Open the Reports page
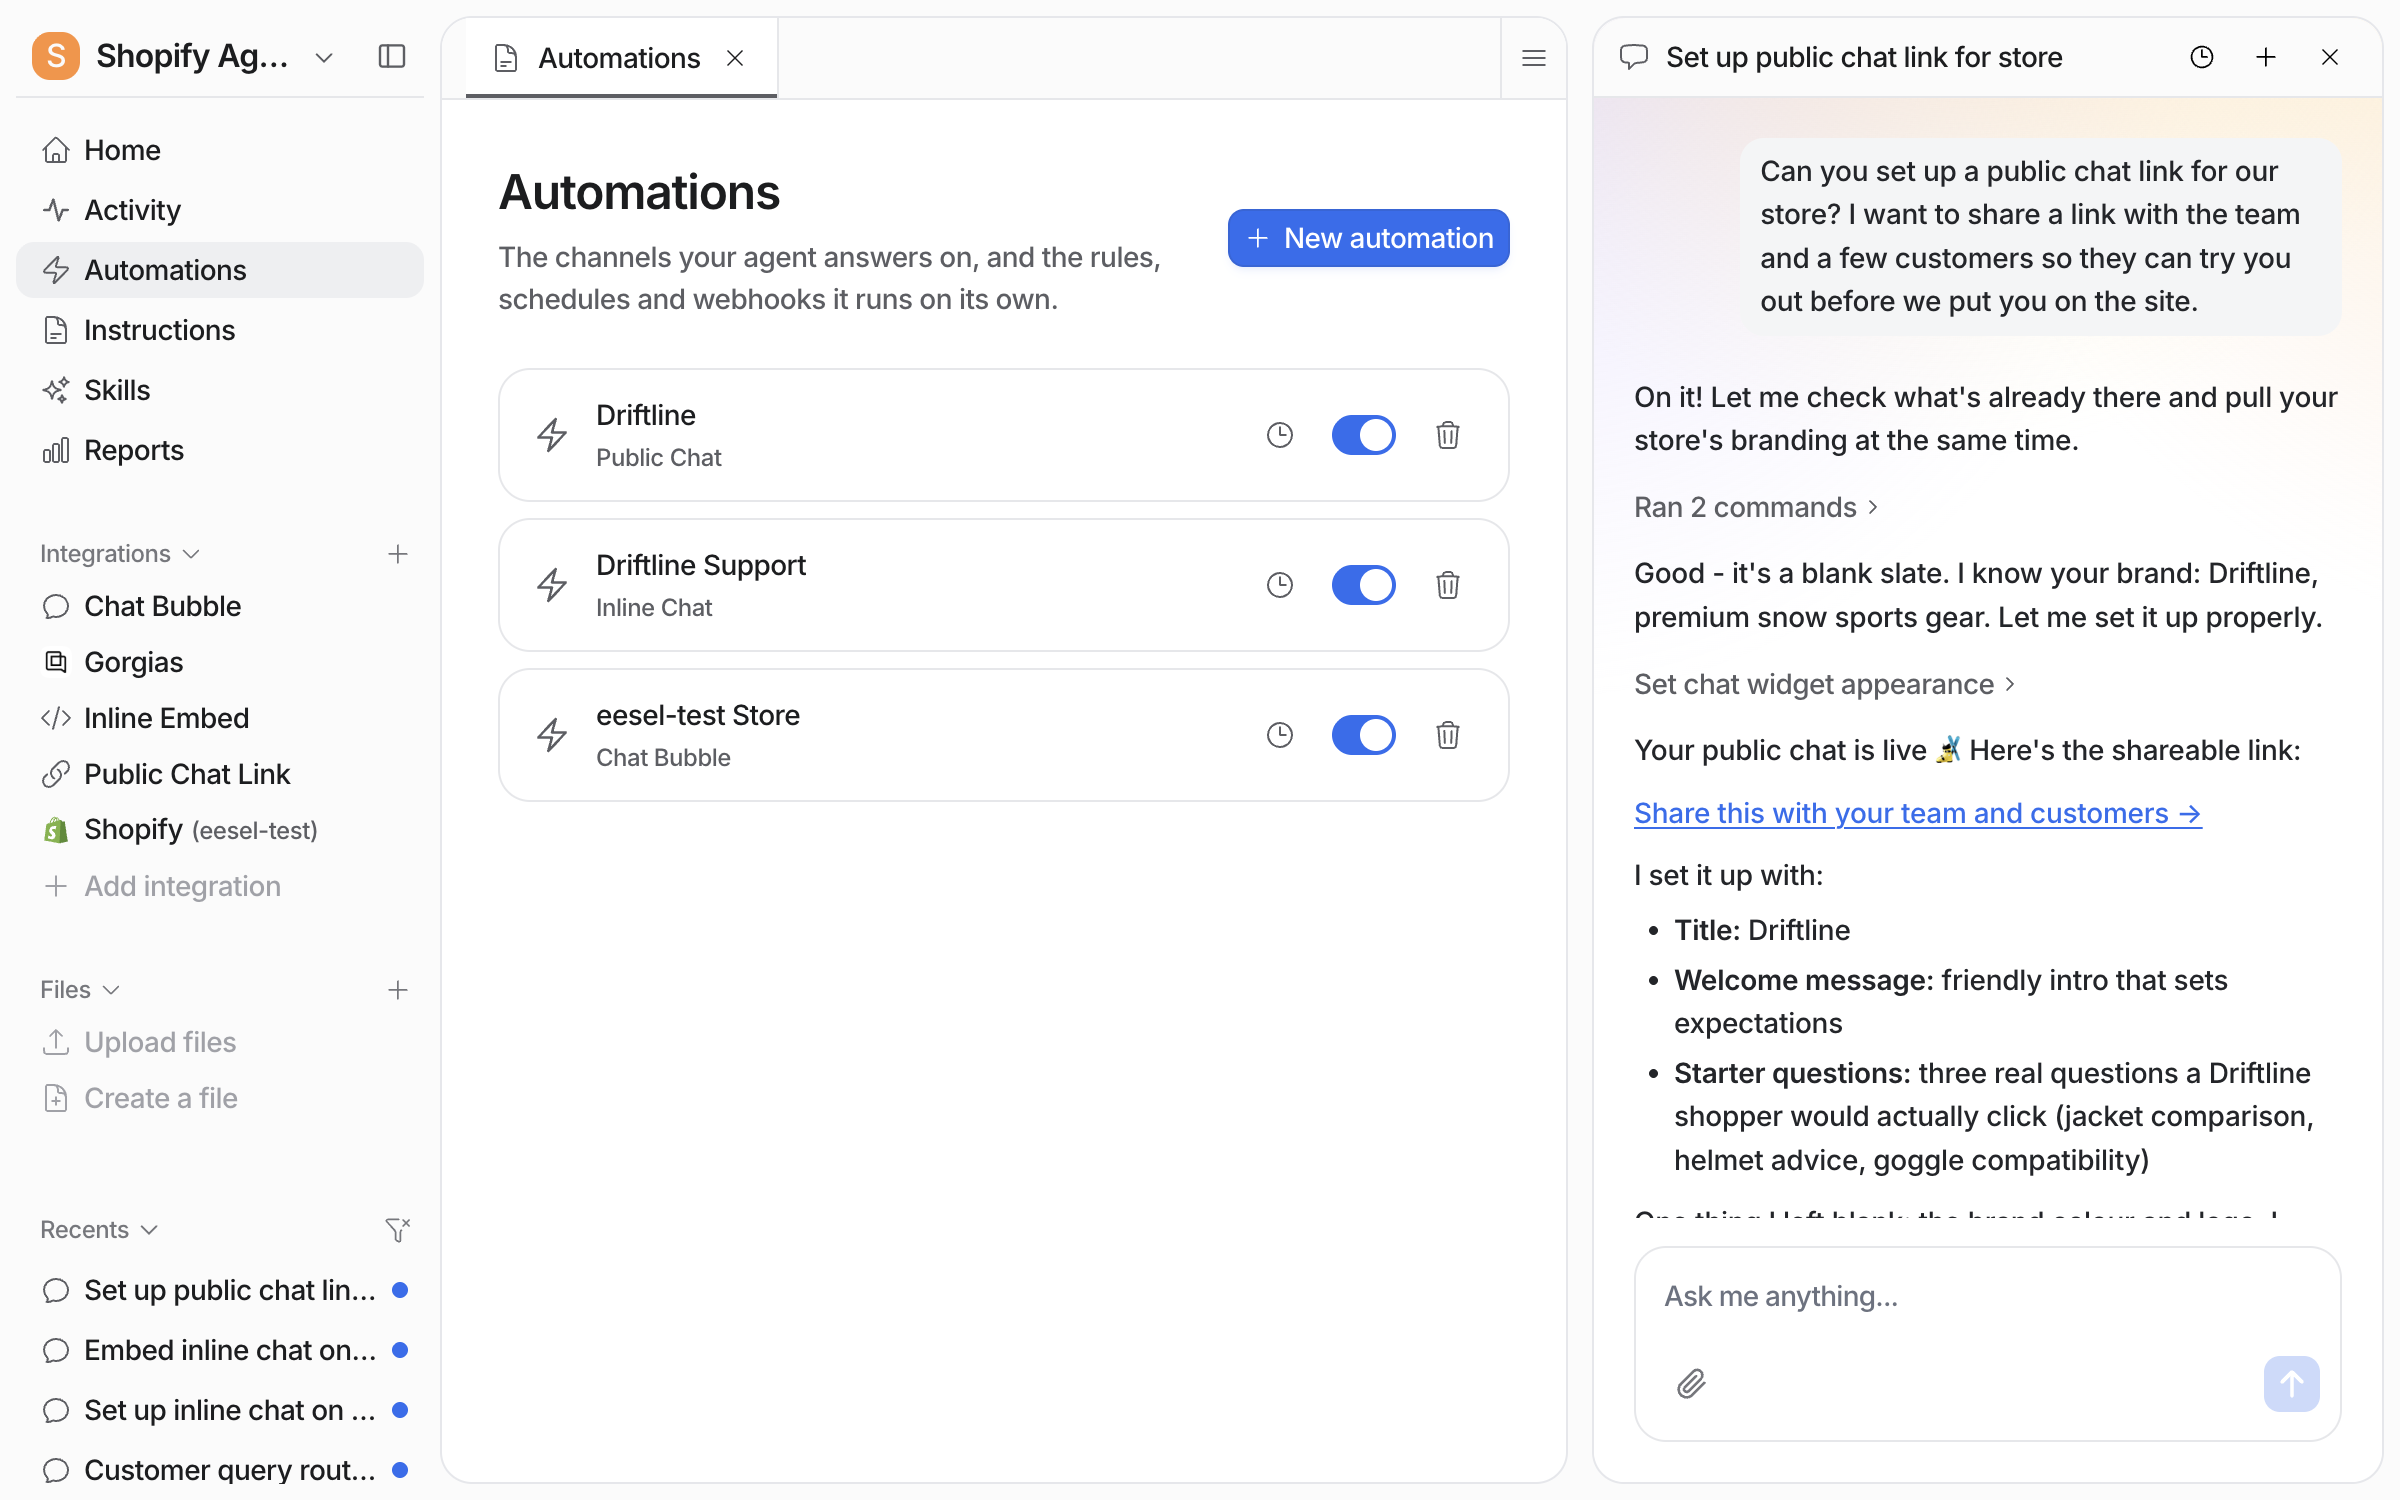The image size is (2400, 1500). click(x=220, y=450)
